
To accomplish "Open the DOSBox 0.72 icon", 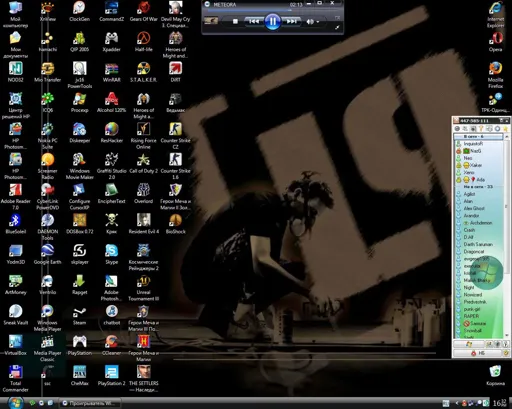I will pyautogui.click(x=79, y=224).
